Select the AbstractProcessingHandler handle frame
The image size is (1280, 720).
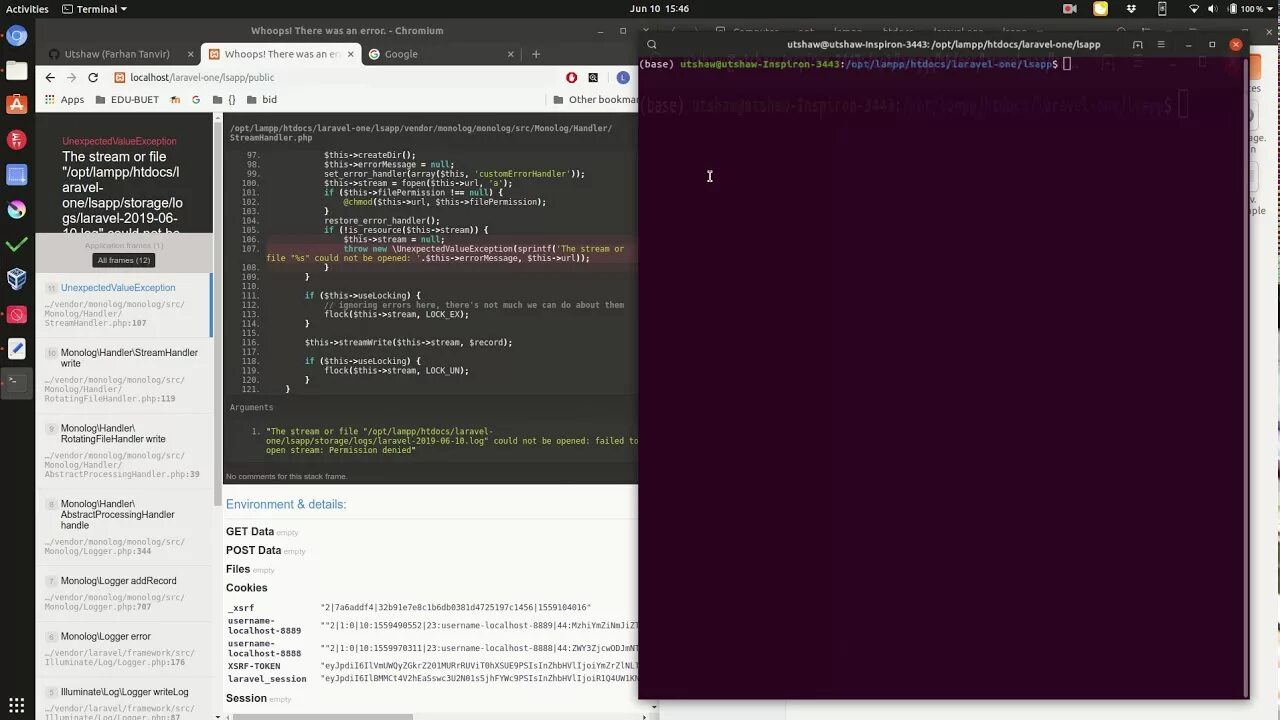(124, 527)
